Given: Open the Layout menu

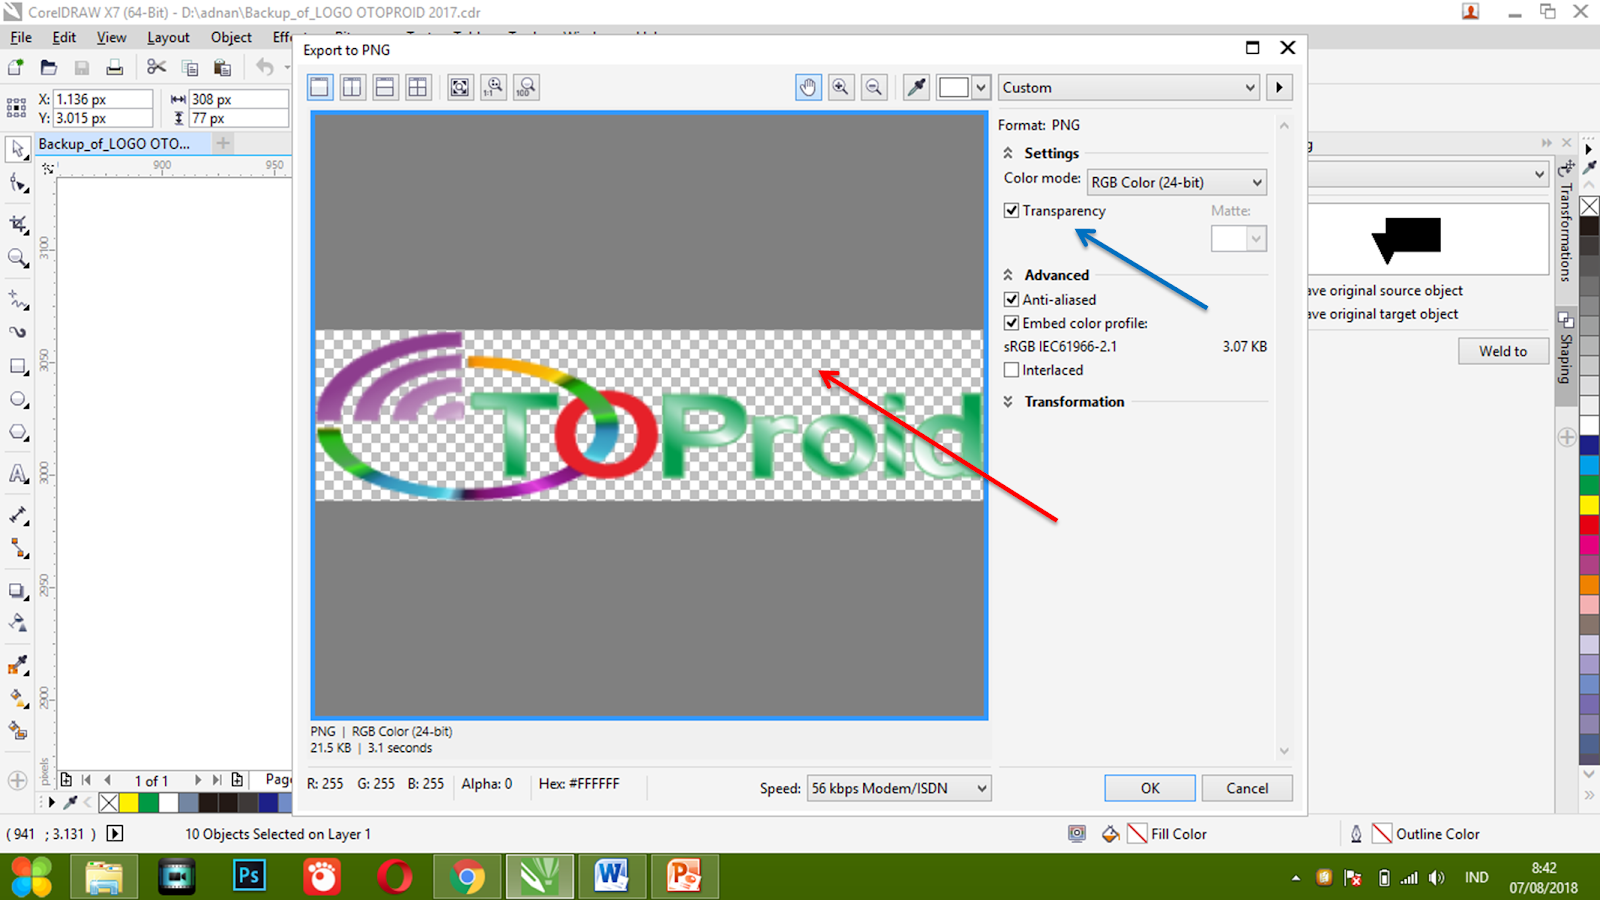Looking at the screenshot, I should pos(168,37).
